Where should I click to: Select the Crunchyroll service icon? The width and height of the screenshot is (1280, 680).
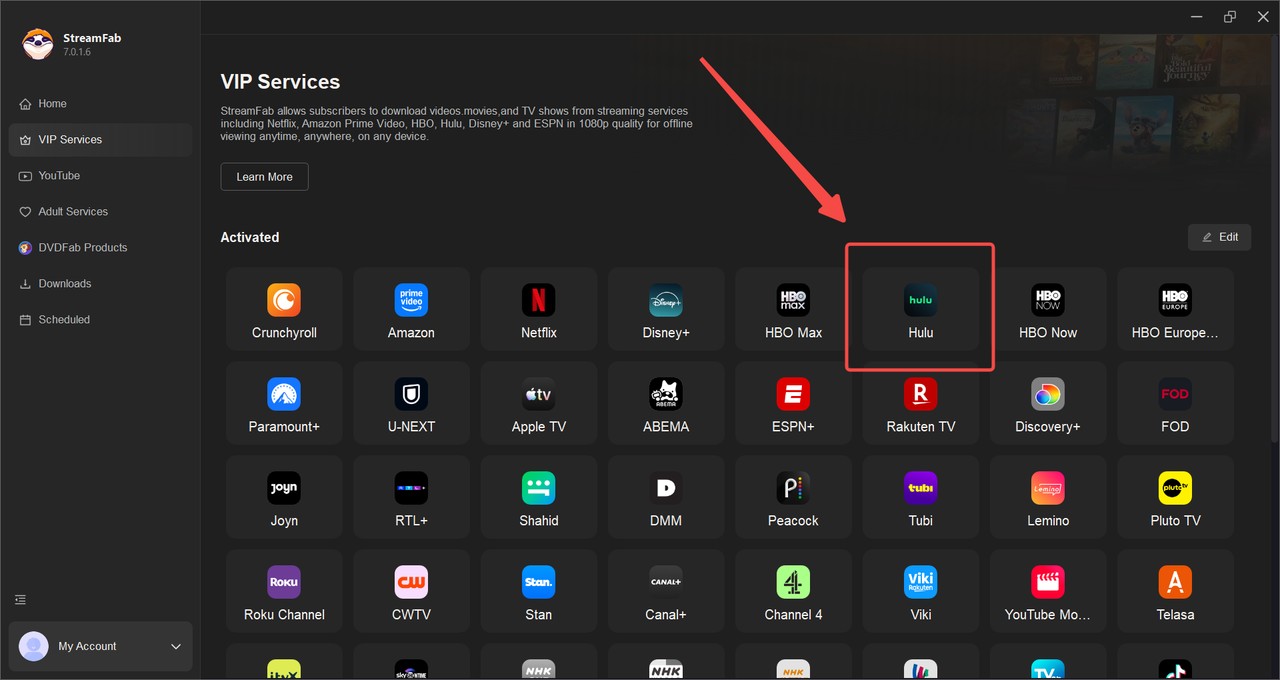[x=284, y=308]
